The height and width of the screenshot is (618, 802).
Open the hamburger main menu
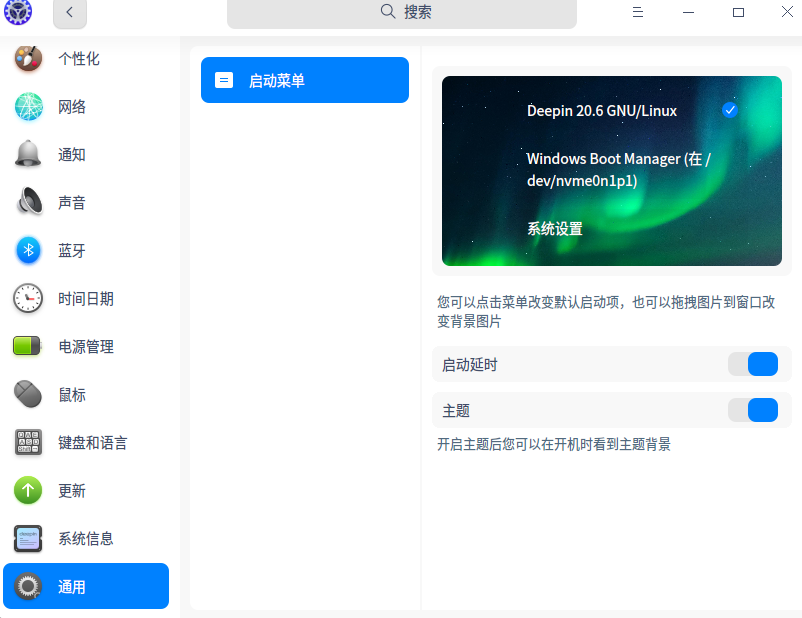[638, 12]
